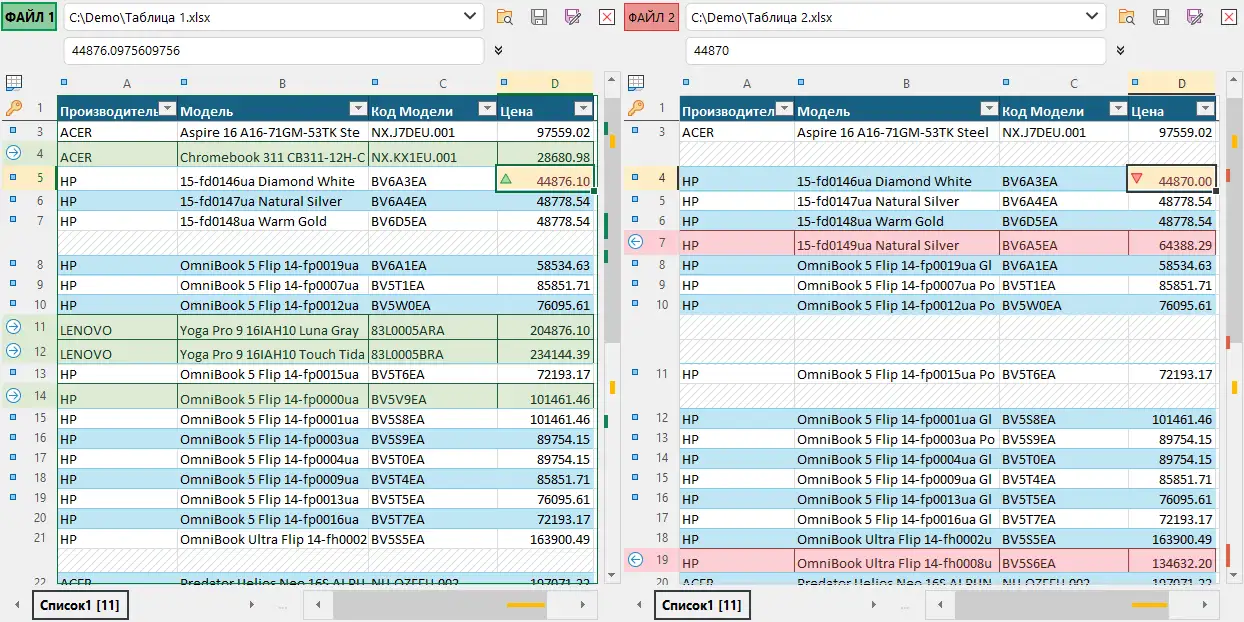1244x622 pixels.
Task: Toggle column A marker square in File 2
Action: [x=685, y=82]
